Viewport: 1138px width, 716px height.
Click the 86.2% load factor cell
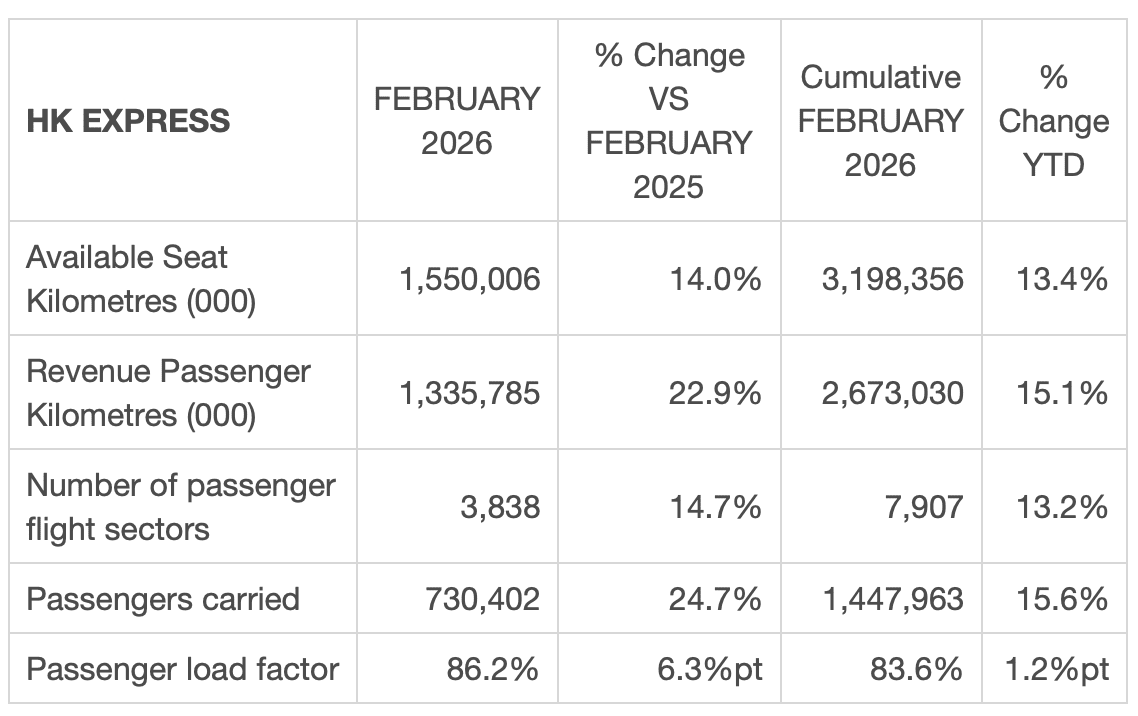(492, 669)
